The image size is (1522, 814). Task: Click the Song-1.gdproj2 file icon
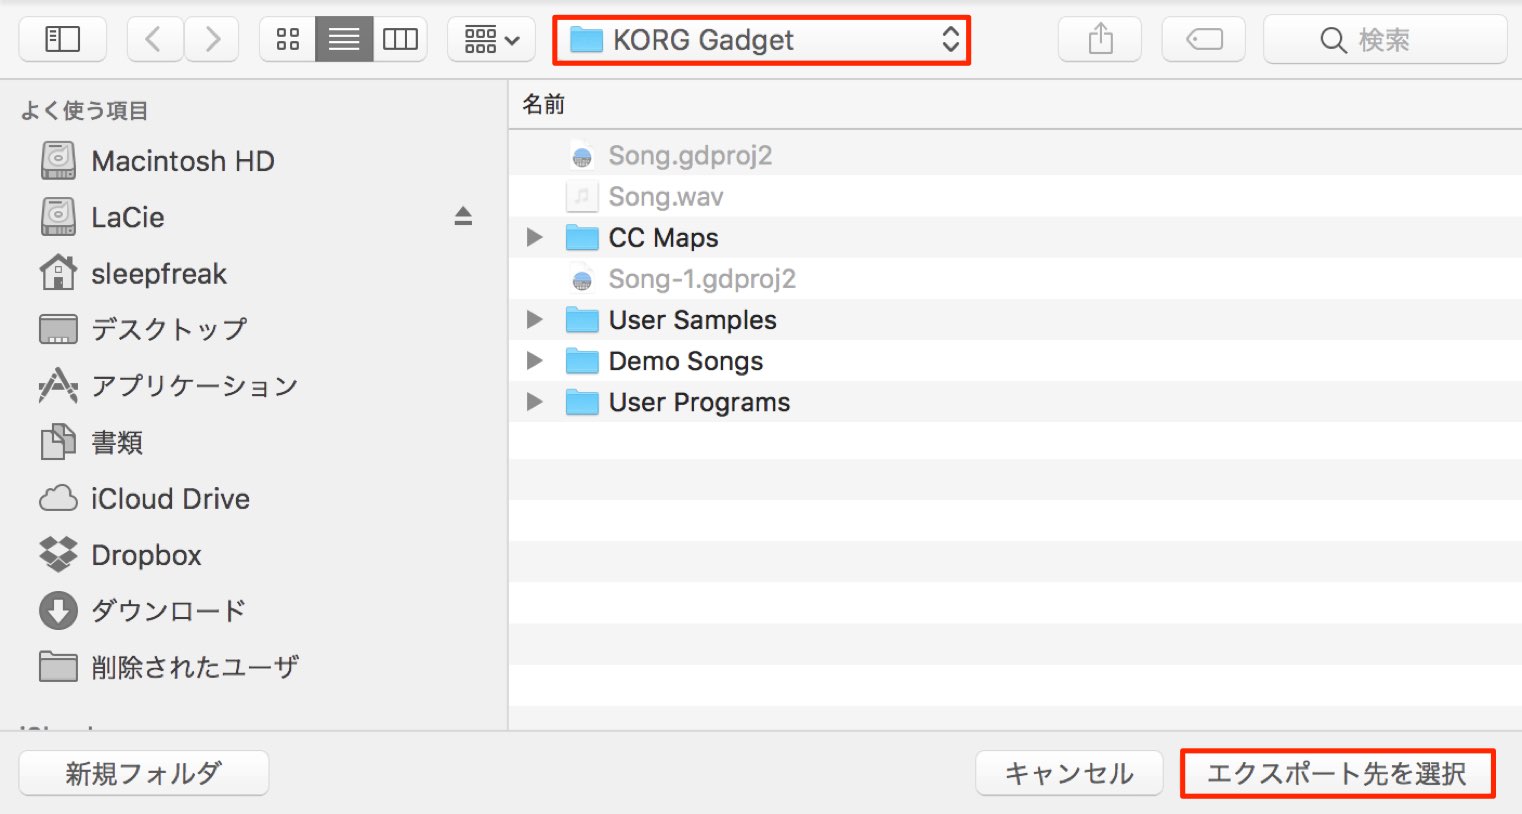point(582,278)
